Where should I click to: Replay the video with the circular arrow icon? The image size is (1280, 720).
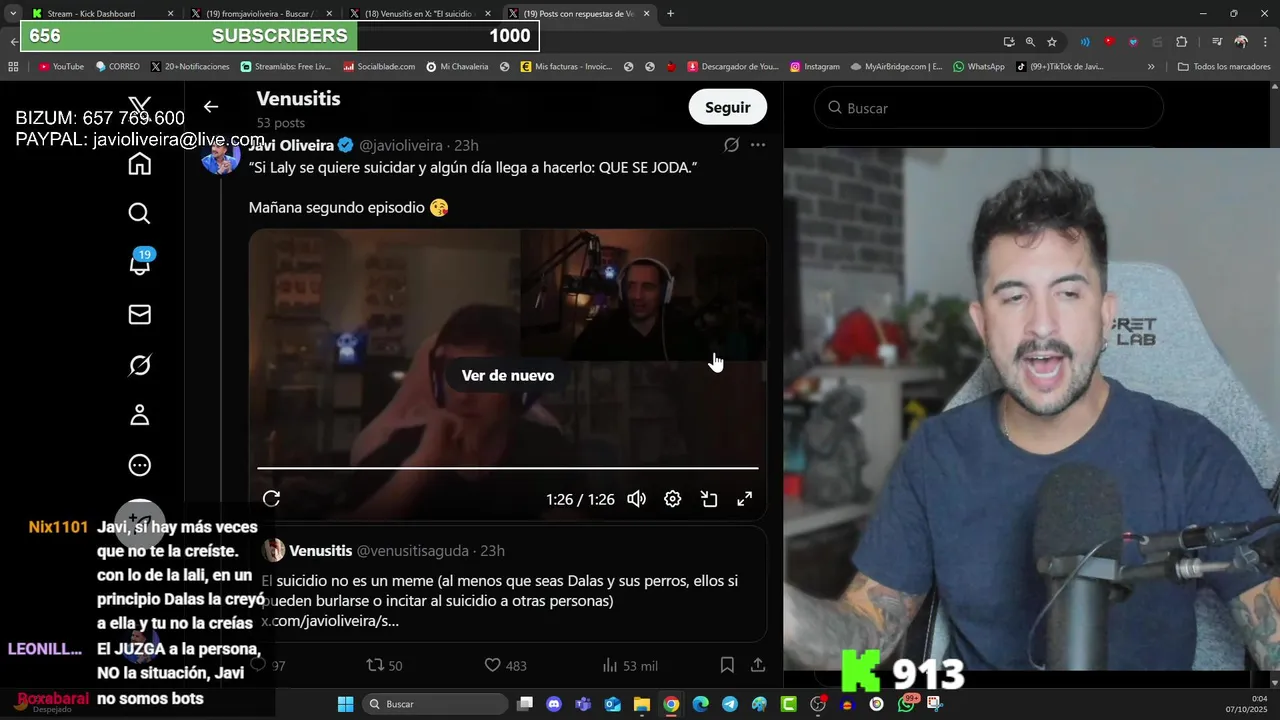pos(271,499)
